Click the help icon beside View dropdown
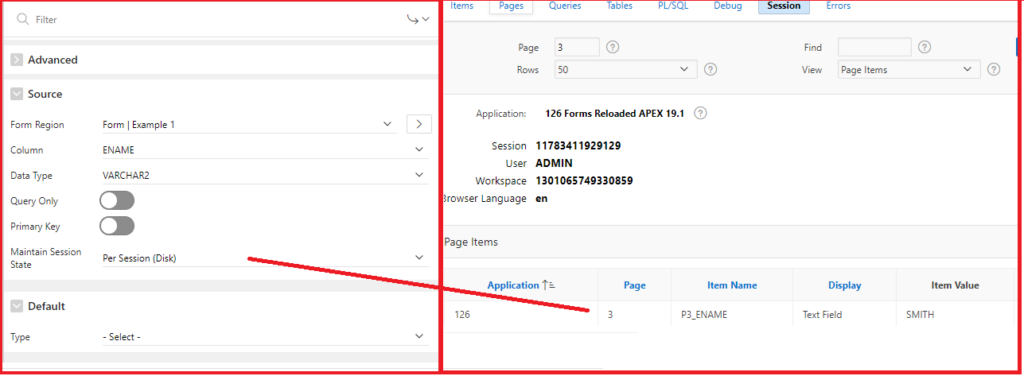 point(994,69)
